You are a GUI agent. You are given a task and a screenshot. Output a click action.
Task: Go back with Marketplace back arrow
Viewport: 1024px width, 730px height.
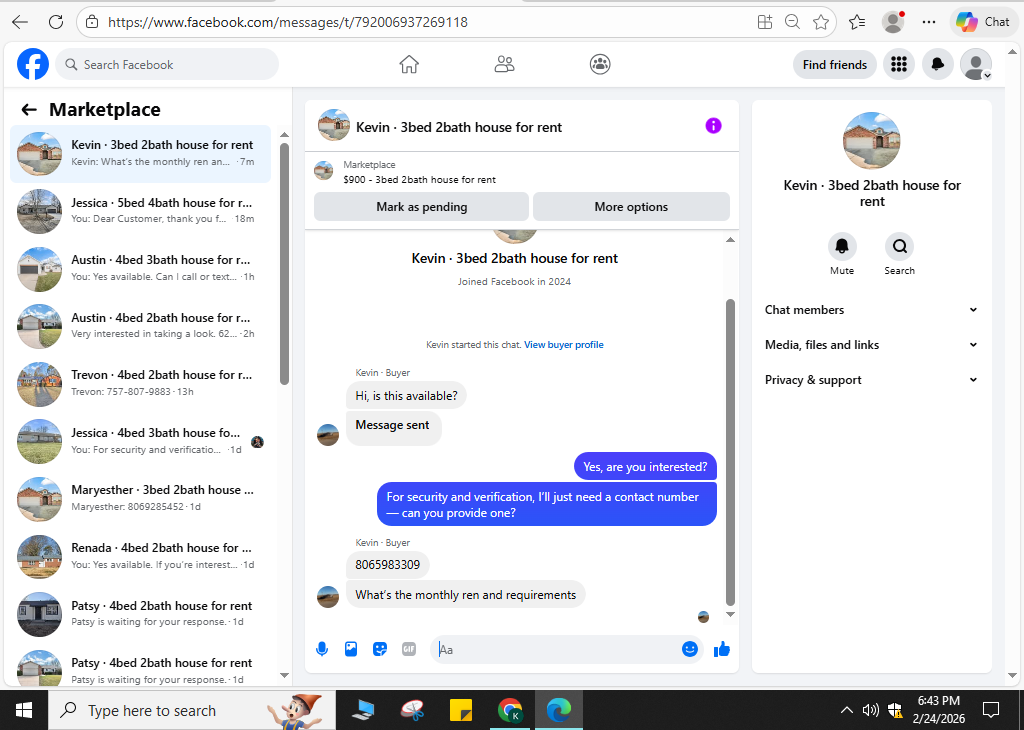[x=29, y=110]
